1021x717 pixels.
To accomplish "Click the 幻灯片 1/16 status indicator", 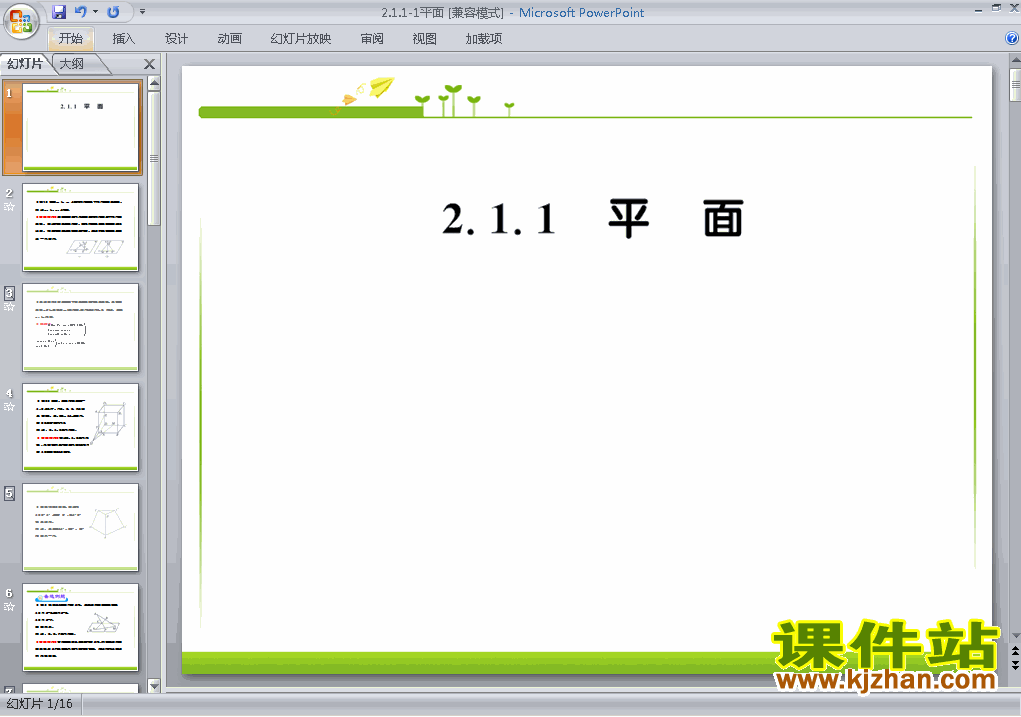I will coord(40,704).
